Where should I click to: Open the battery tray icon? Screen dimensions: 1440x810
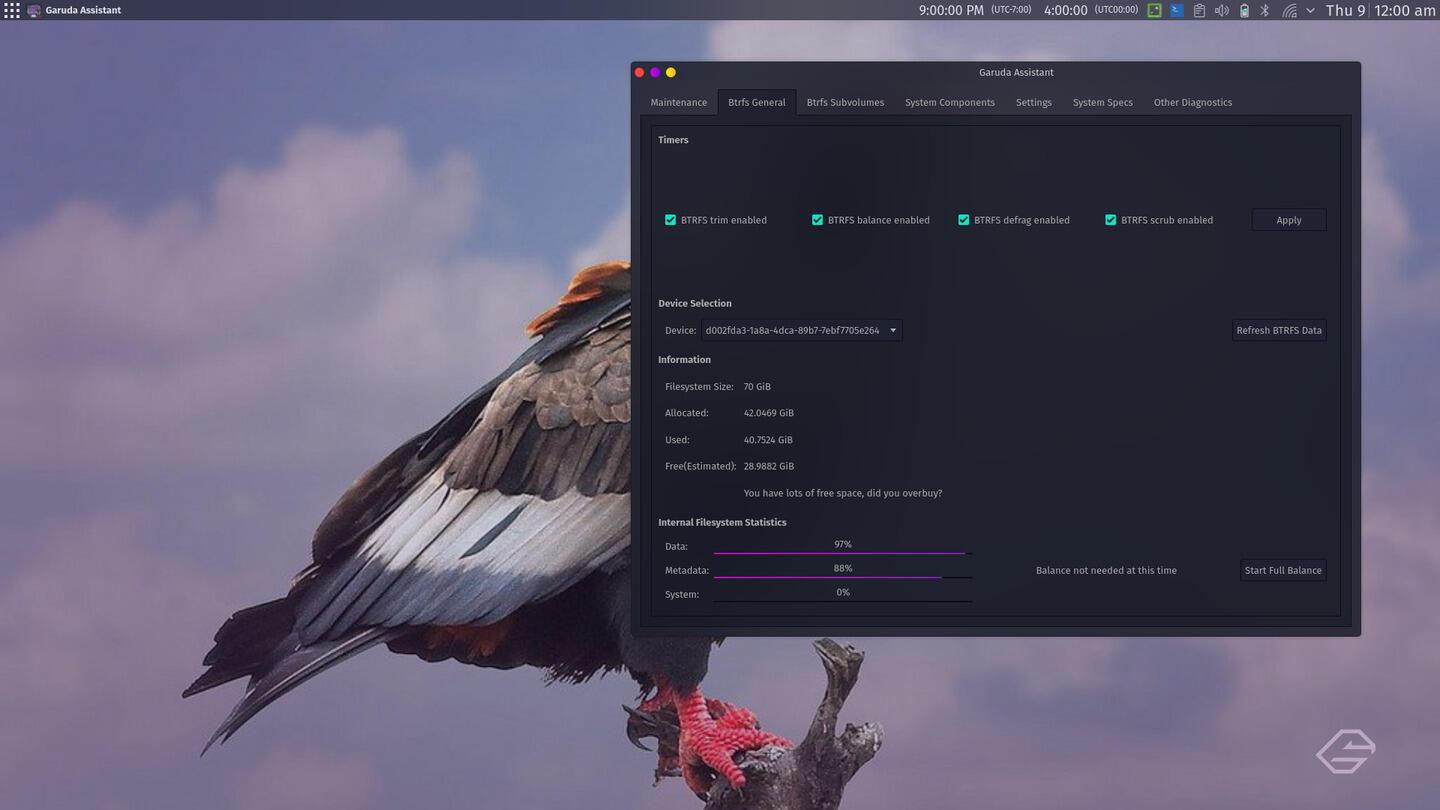tap(1244, 10)
